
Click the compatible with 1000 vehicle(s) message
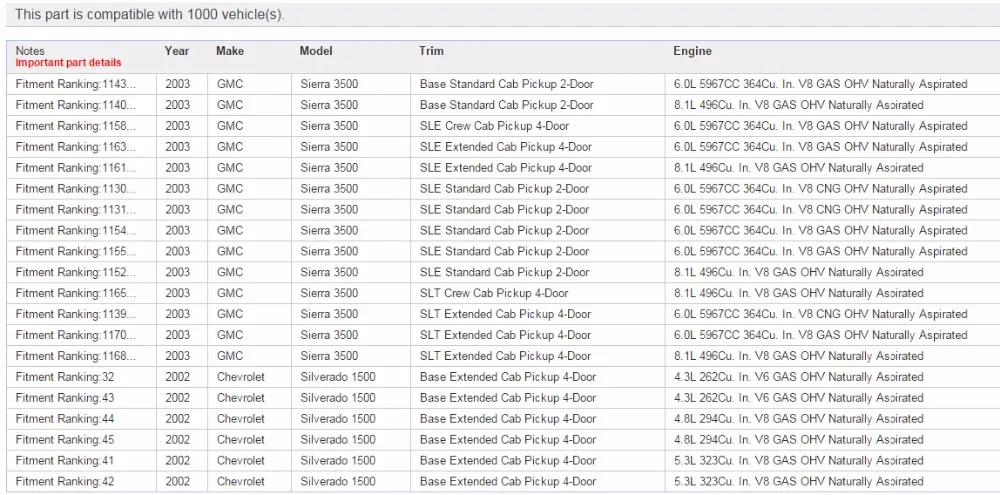coord(149,14)
